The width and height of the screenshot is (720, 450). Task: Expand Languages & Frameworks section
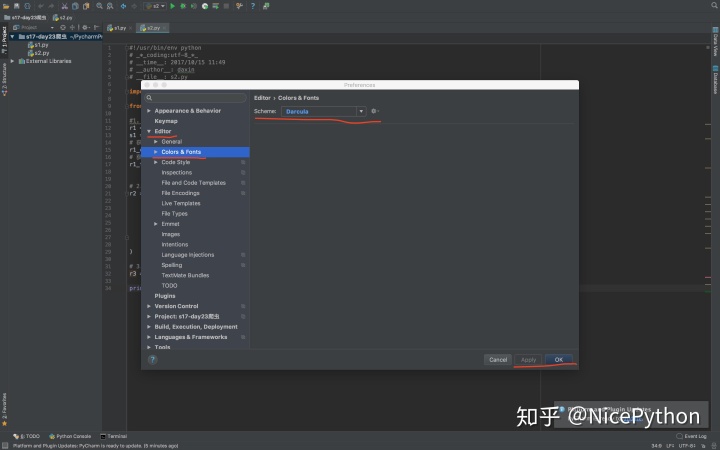[149, 337]
